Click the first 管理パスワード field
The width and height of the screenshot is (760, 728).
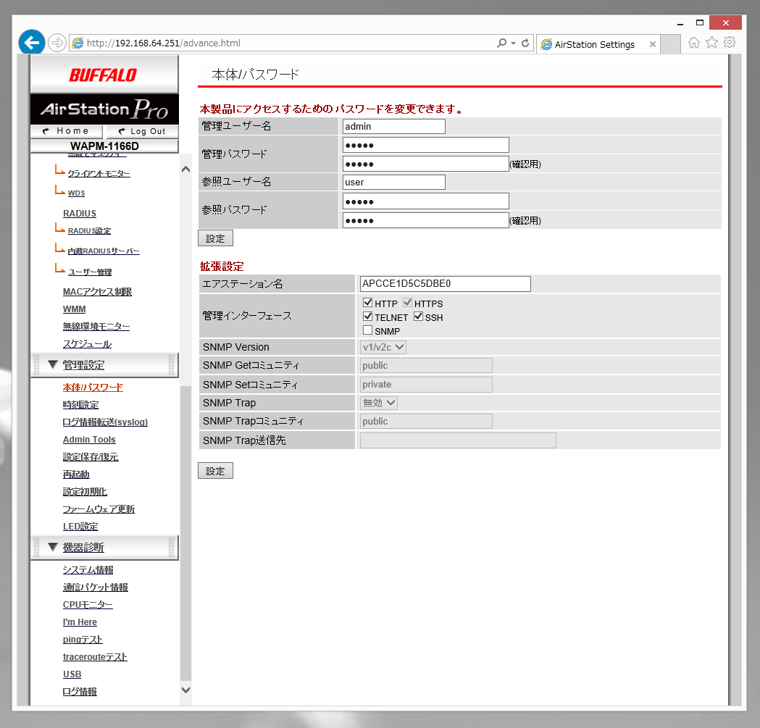pos(426,145)
